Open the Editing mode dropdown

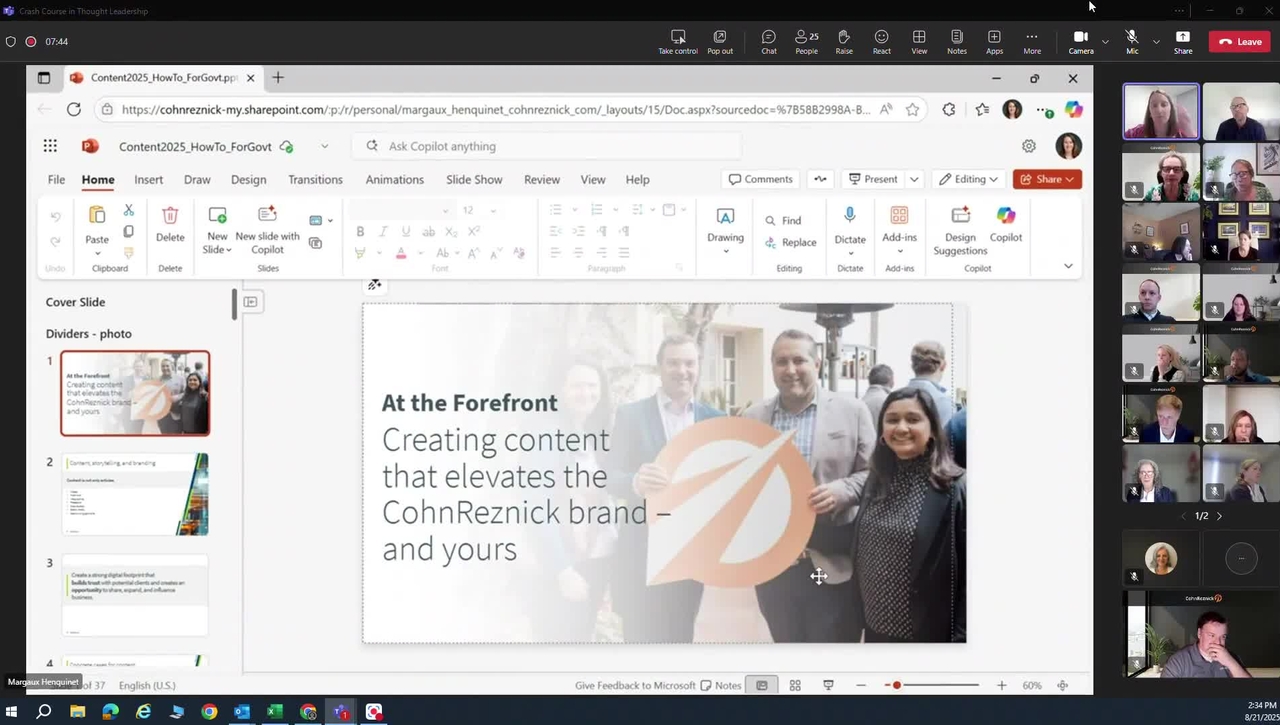tap(968, 179)
